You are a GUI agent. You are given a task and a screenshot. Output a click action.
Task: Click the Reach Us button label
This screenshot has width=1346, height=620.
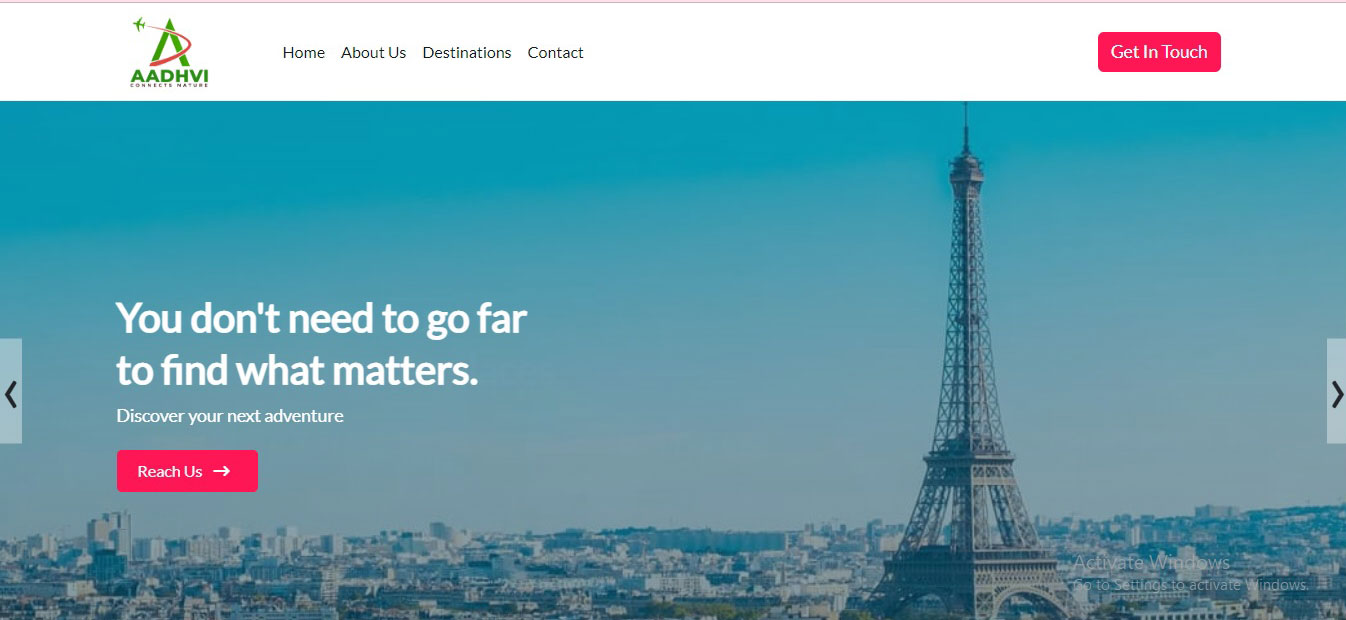170,471
